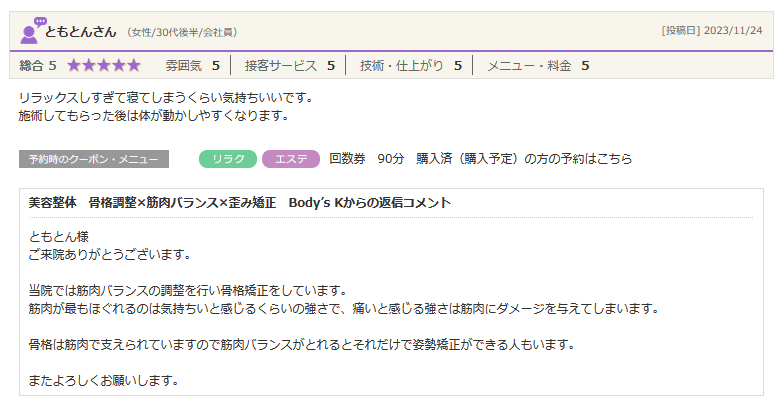Click the first purple rating star
The height and width of the screenshot is (411, 781).
pos(75,66)
